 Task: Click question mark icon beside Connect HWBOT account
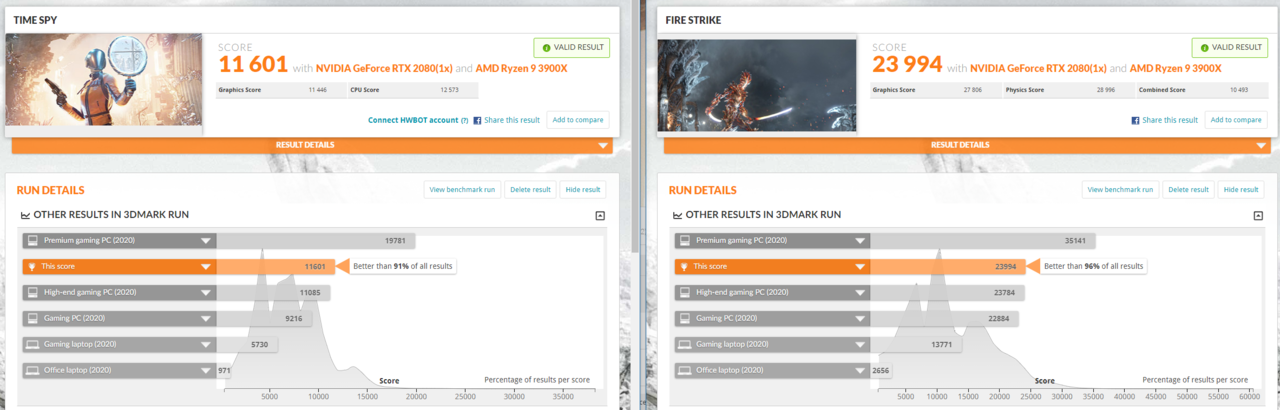[x=464, y=120]
